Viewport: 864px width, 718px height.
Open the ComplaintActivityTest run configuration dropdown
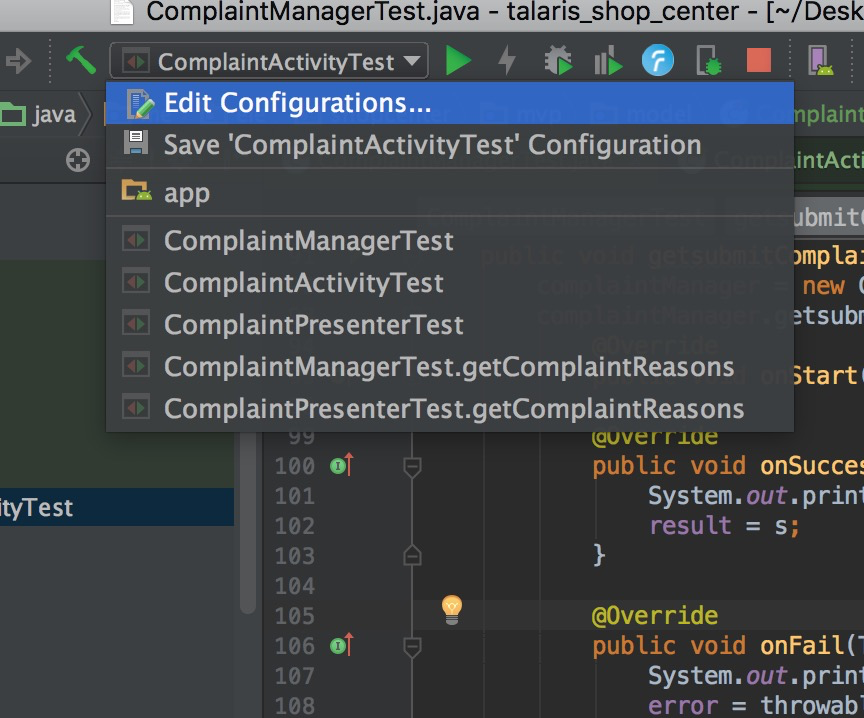coord(269,62)
